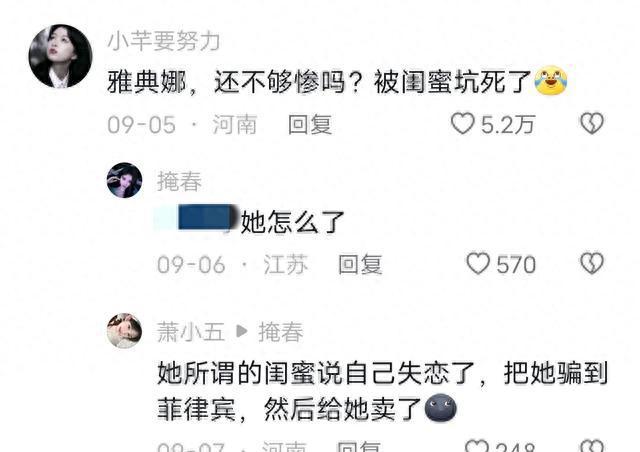
Task: Open username 掩春 above 她怎么了
Action: (180, 181)
